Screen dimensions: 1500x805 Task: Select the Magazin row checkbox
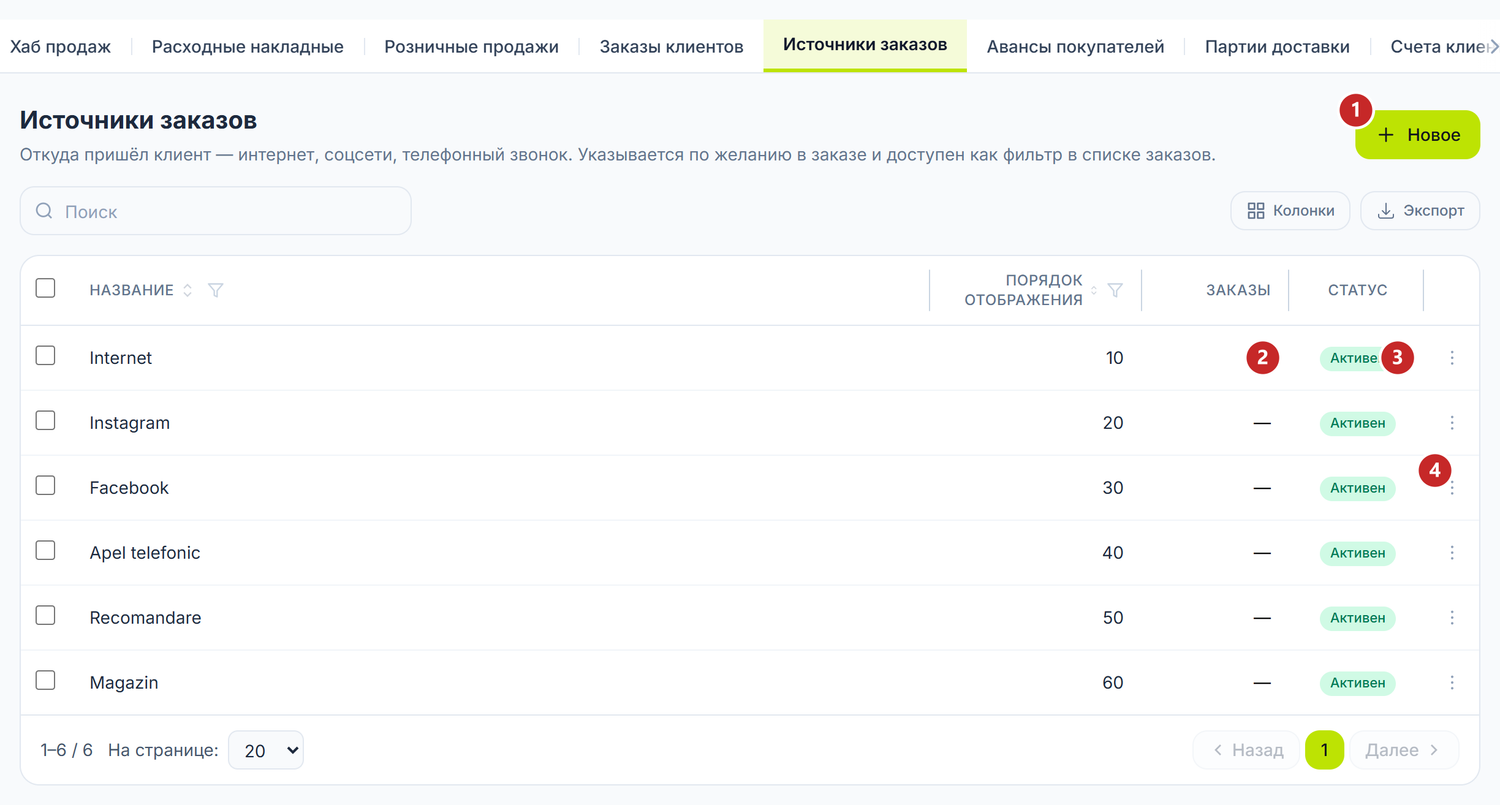[45, 680]
